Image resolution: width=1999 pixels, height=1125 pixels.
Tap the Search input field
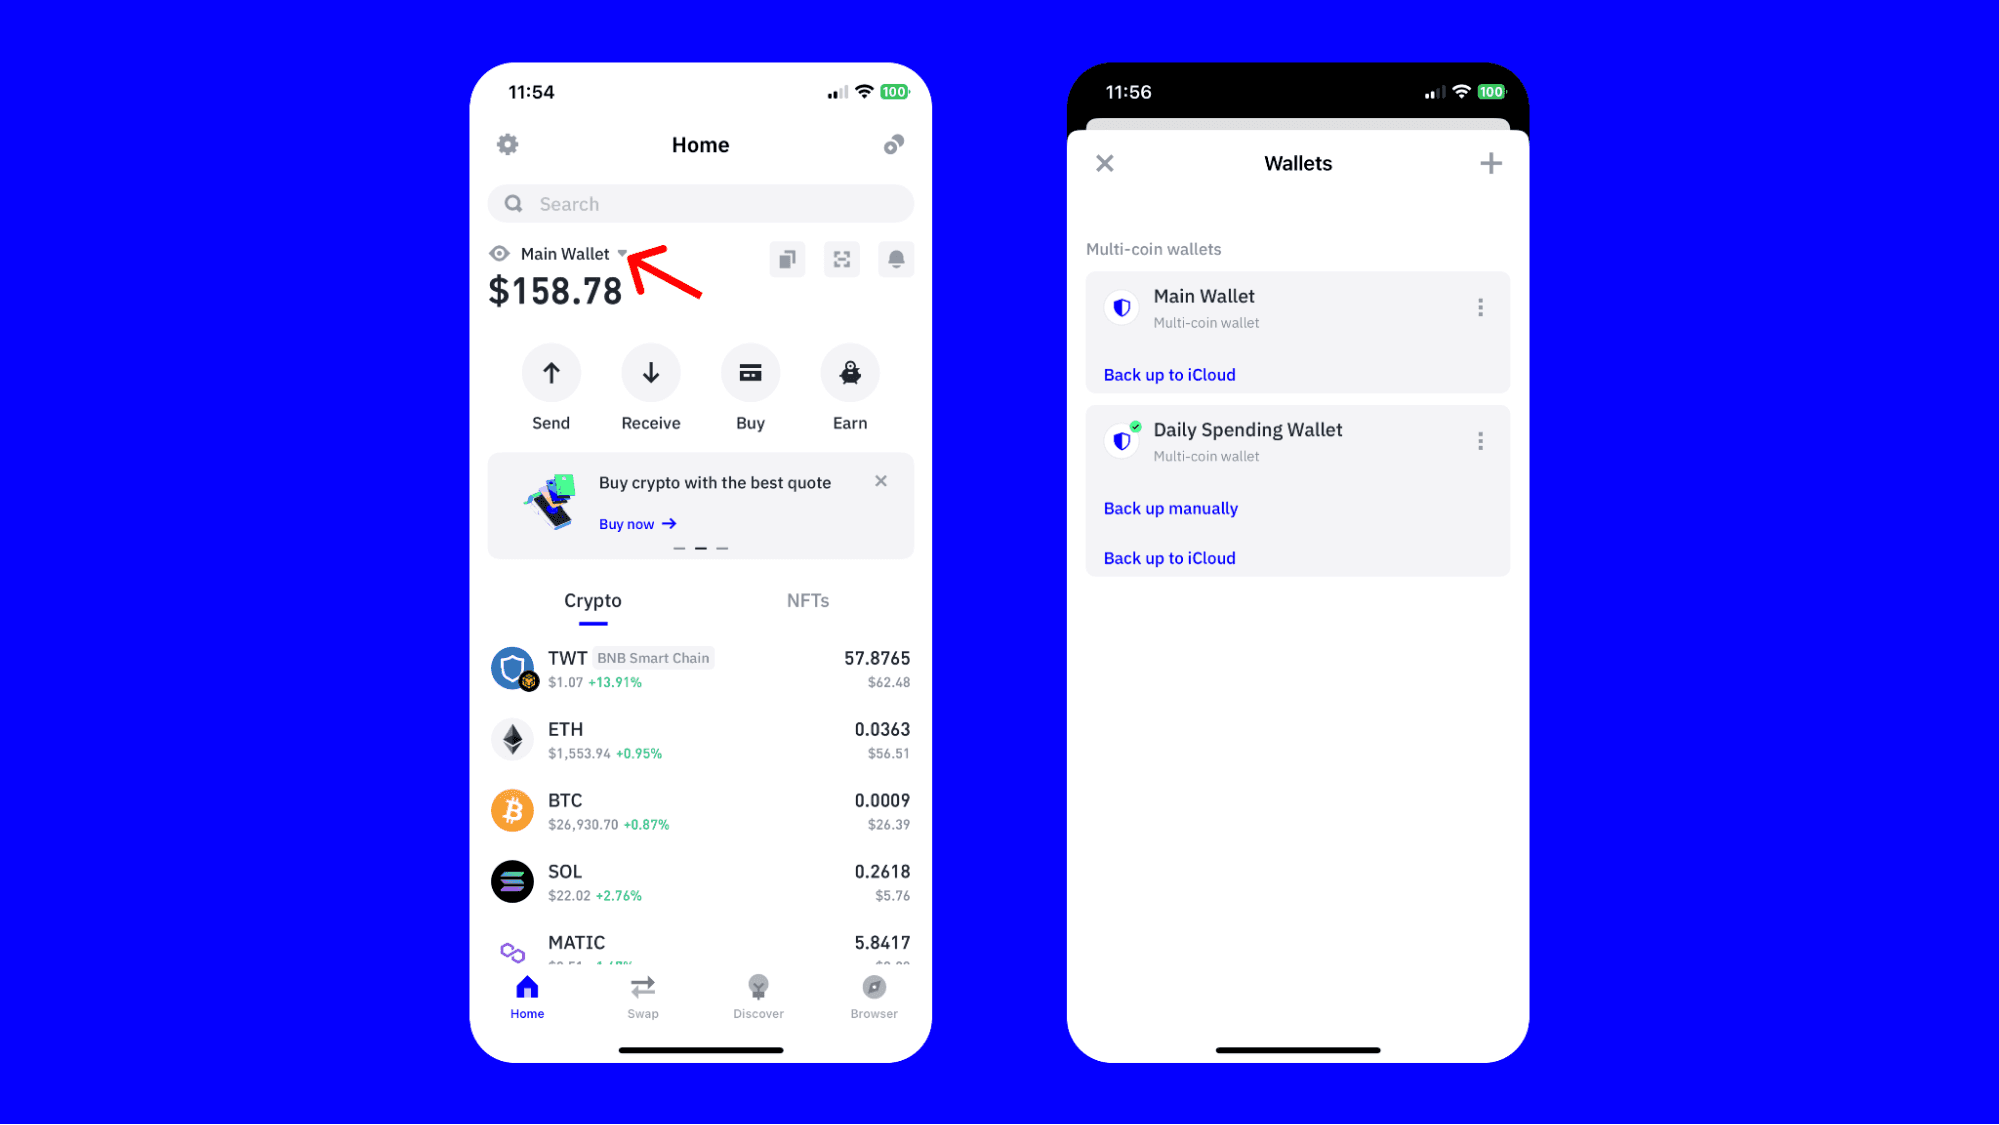(700, 203)
